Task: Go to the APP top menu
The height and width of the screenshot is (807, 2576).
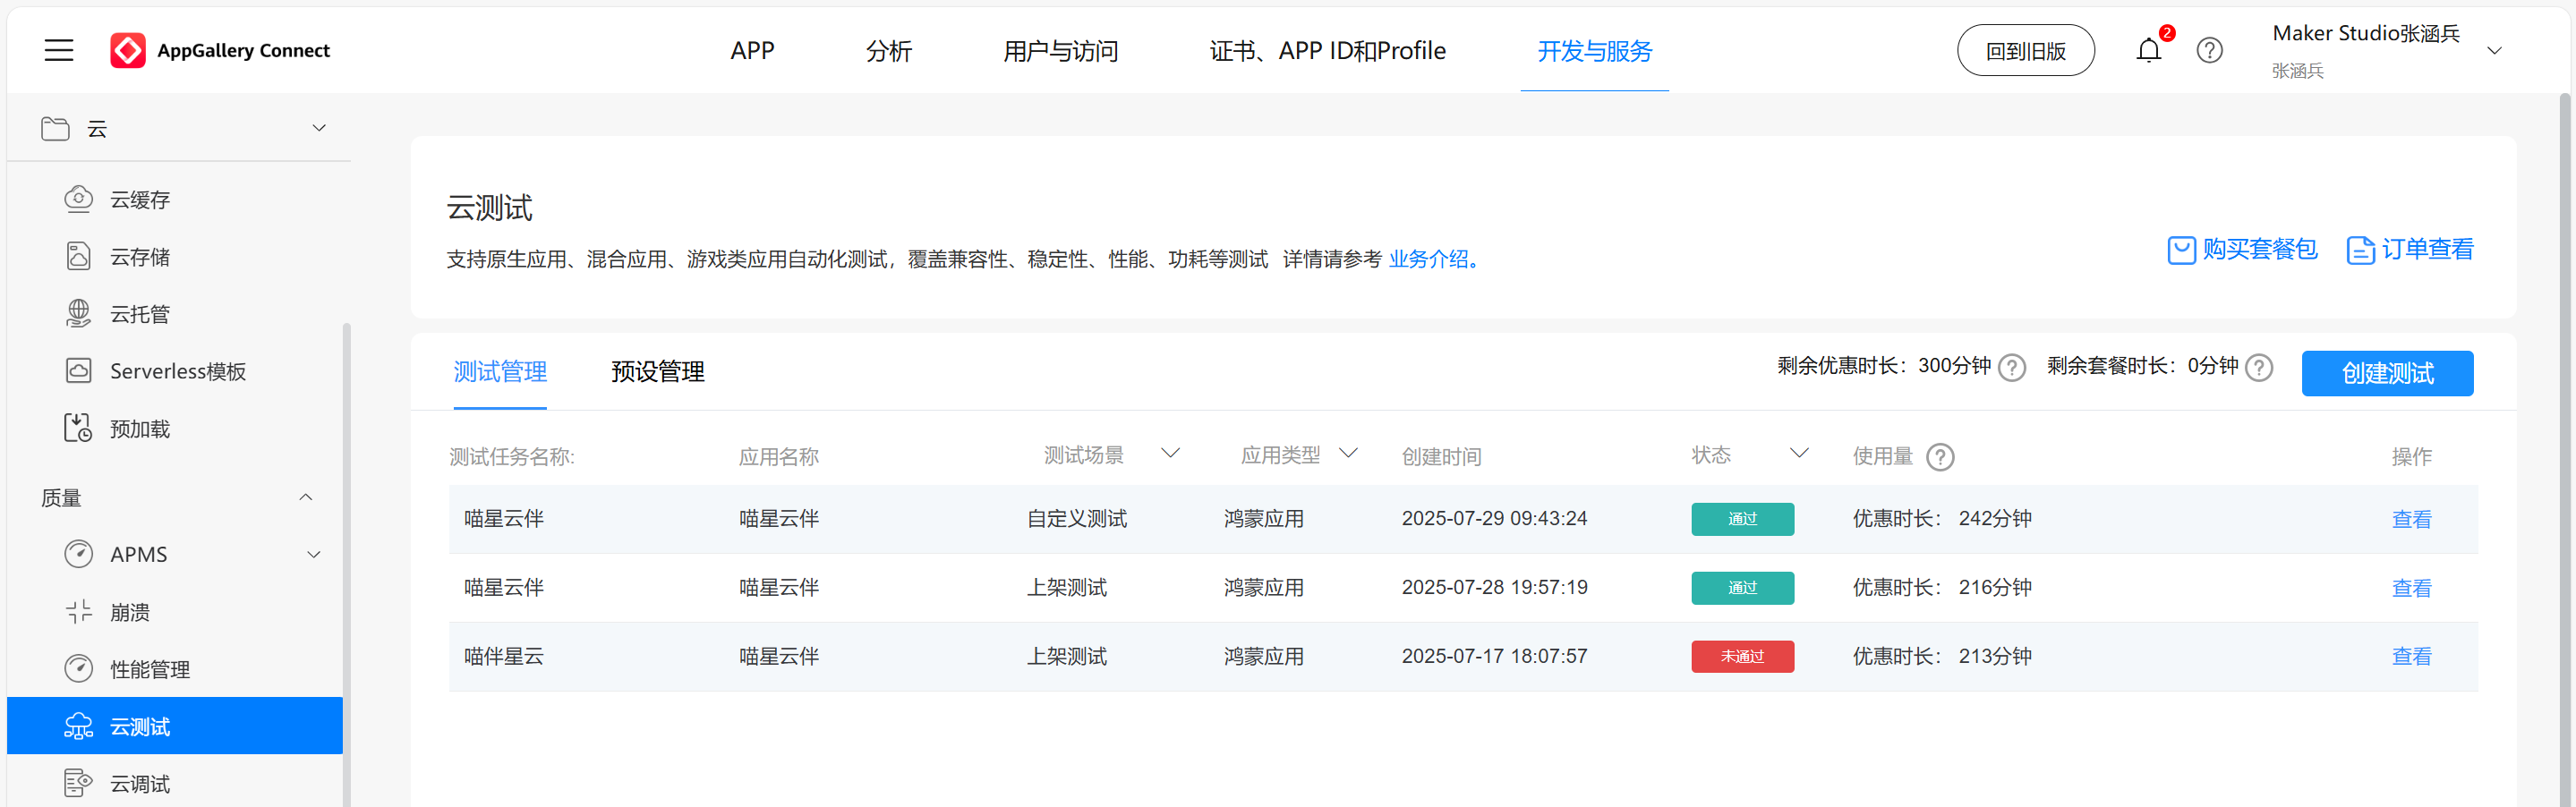Action: 752,50
